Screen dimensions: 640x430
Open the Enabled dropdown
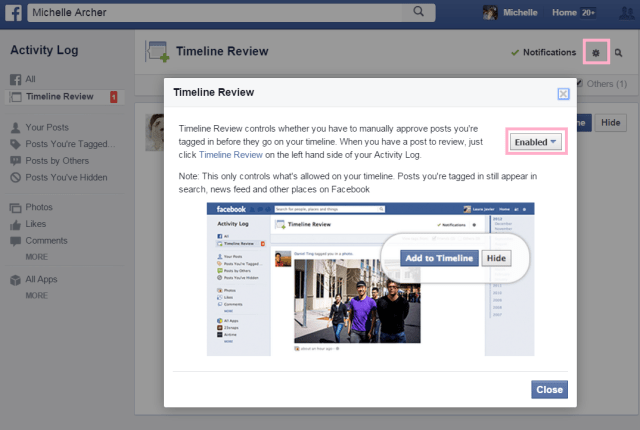point(536,142)
